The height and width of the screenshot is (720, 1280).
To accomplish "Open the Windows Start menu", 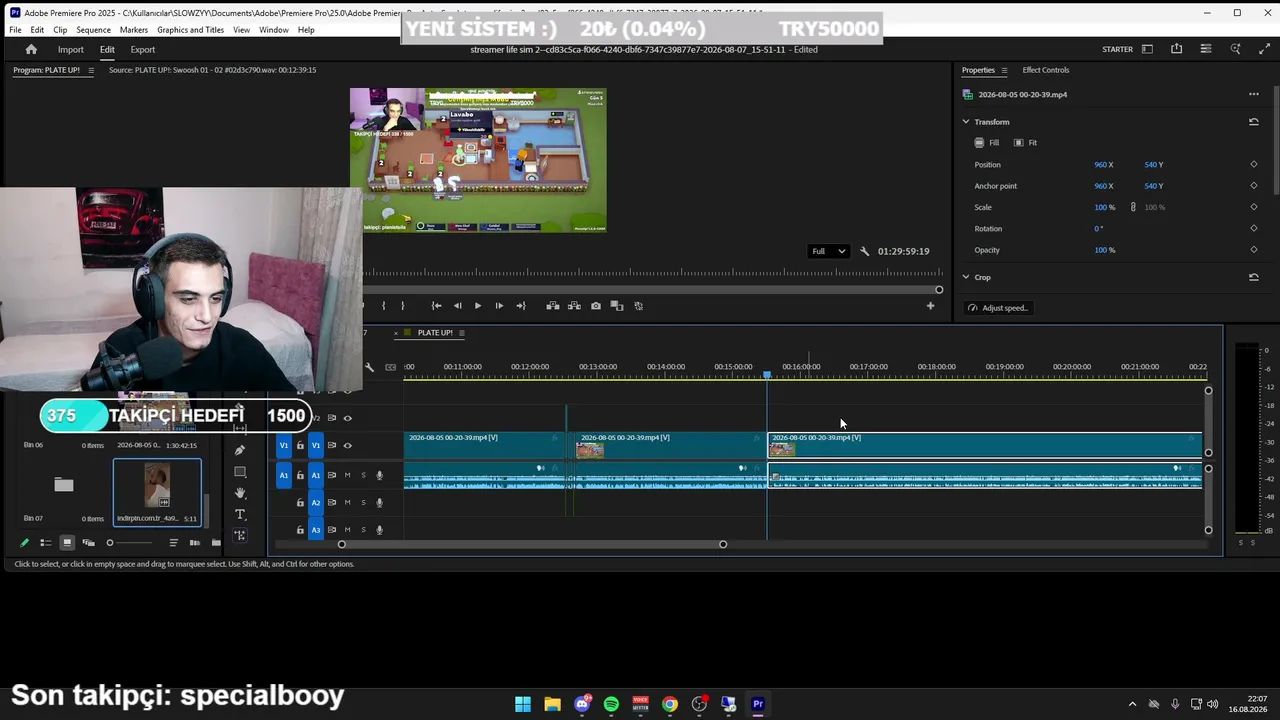I will (523, 704).
